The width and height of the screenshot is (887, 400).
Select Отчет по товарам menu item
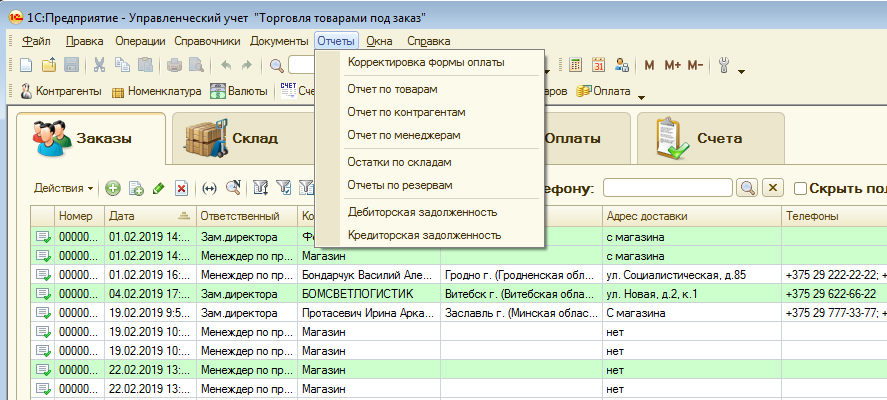[392, 89]
